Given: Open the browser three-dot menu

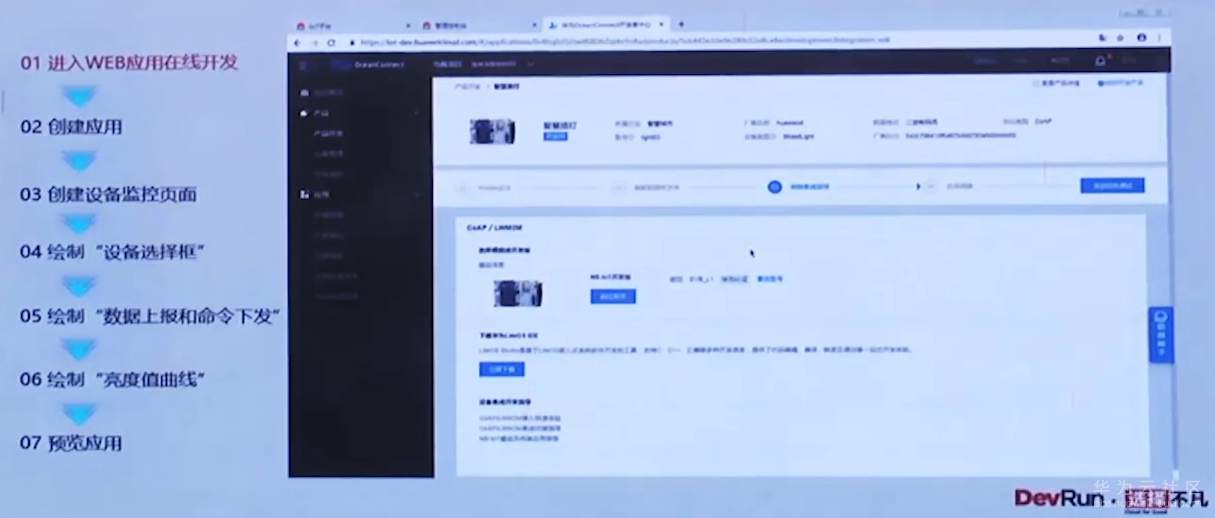Looking at the screenshot, I should 1161,37.
